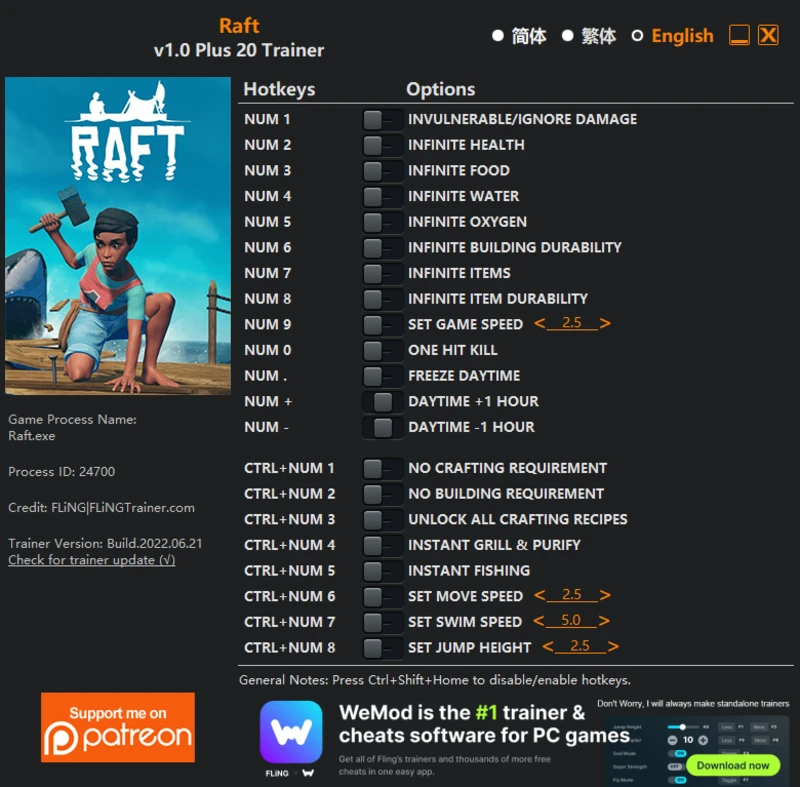The image size is (800, 787).
Task: Enable INSTANT FISHING cheat
Action: (x=383, y=570)
